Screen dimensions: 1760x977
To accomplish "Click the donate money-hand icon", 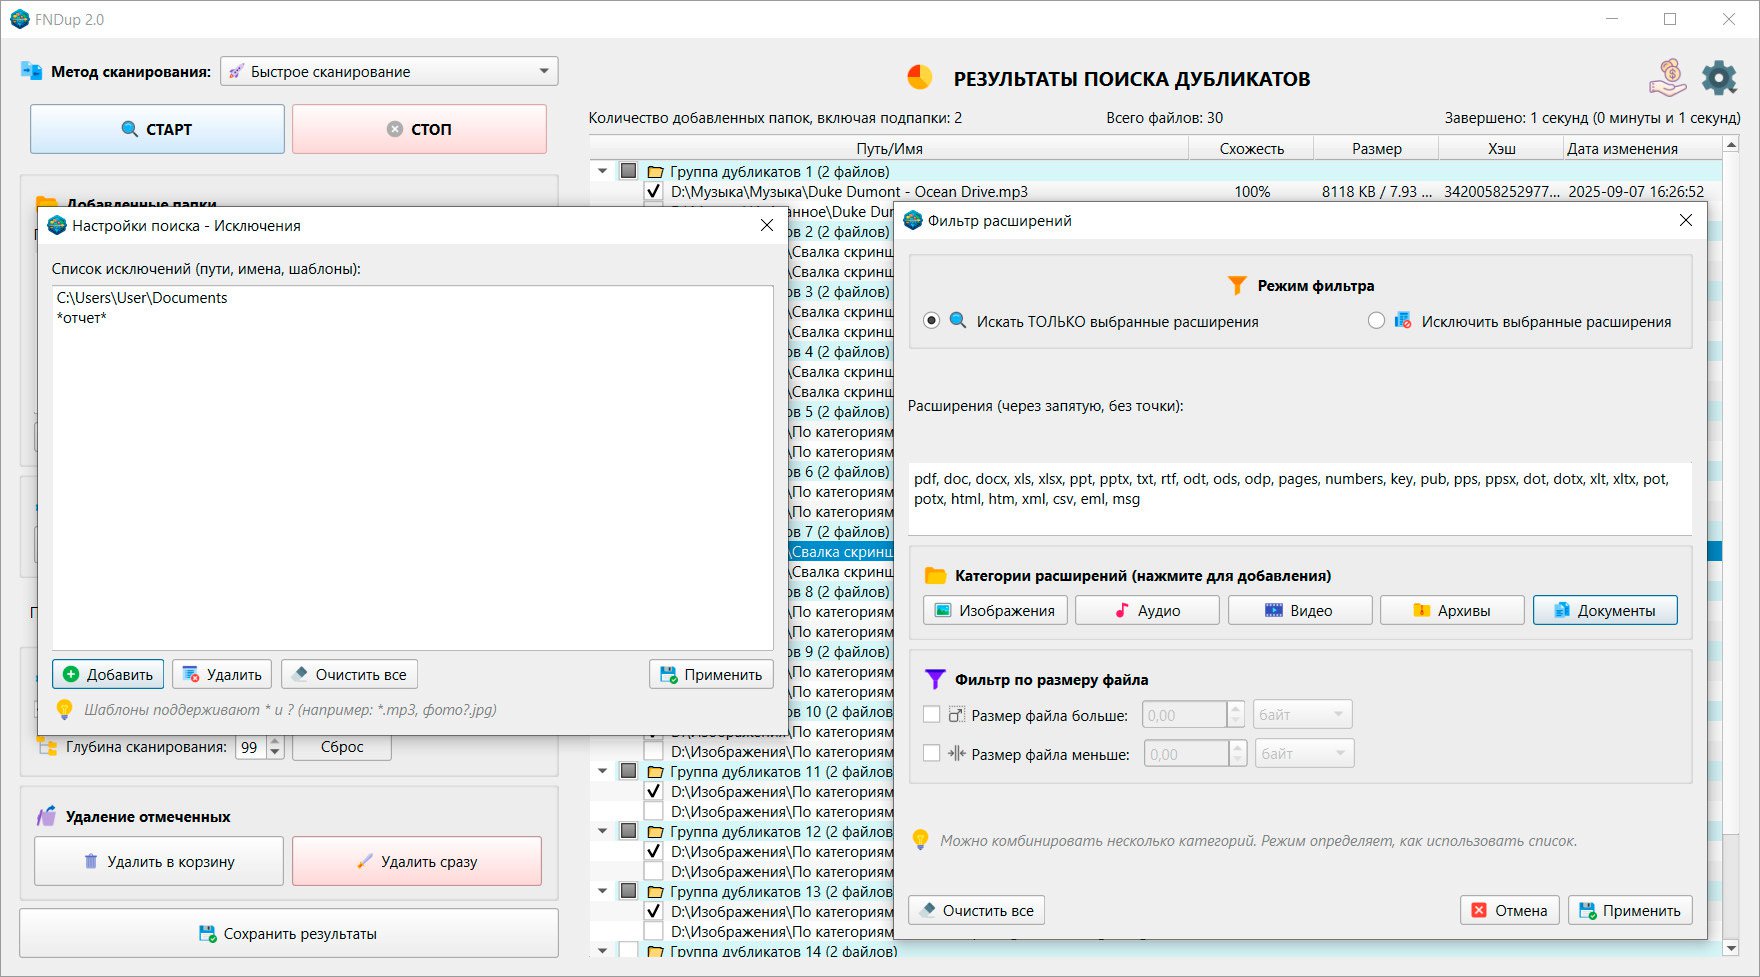I will click(x=1667, y=78).
